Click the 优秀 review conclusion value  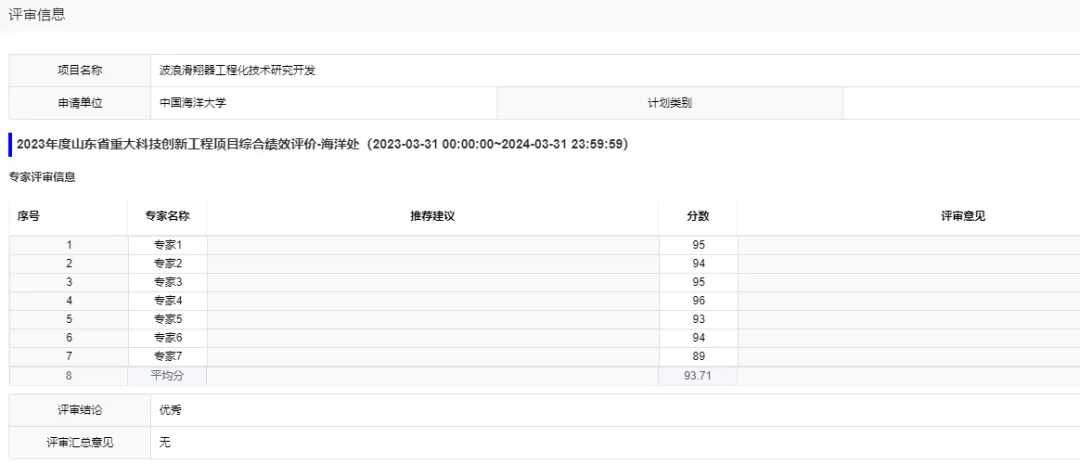(x=171, y=410)
